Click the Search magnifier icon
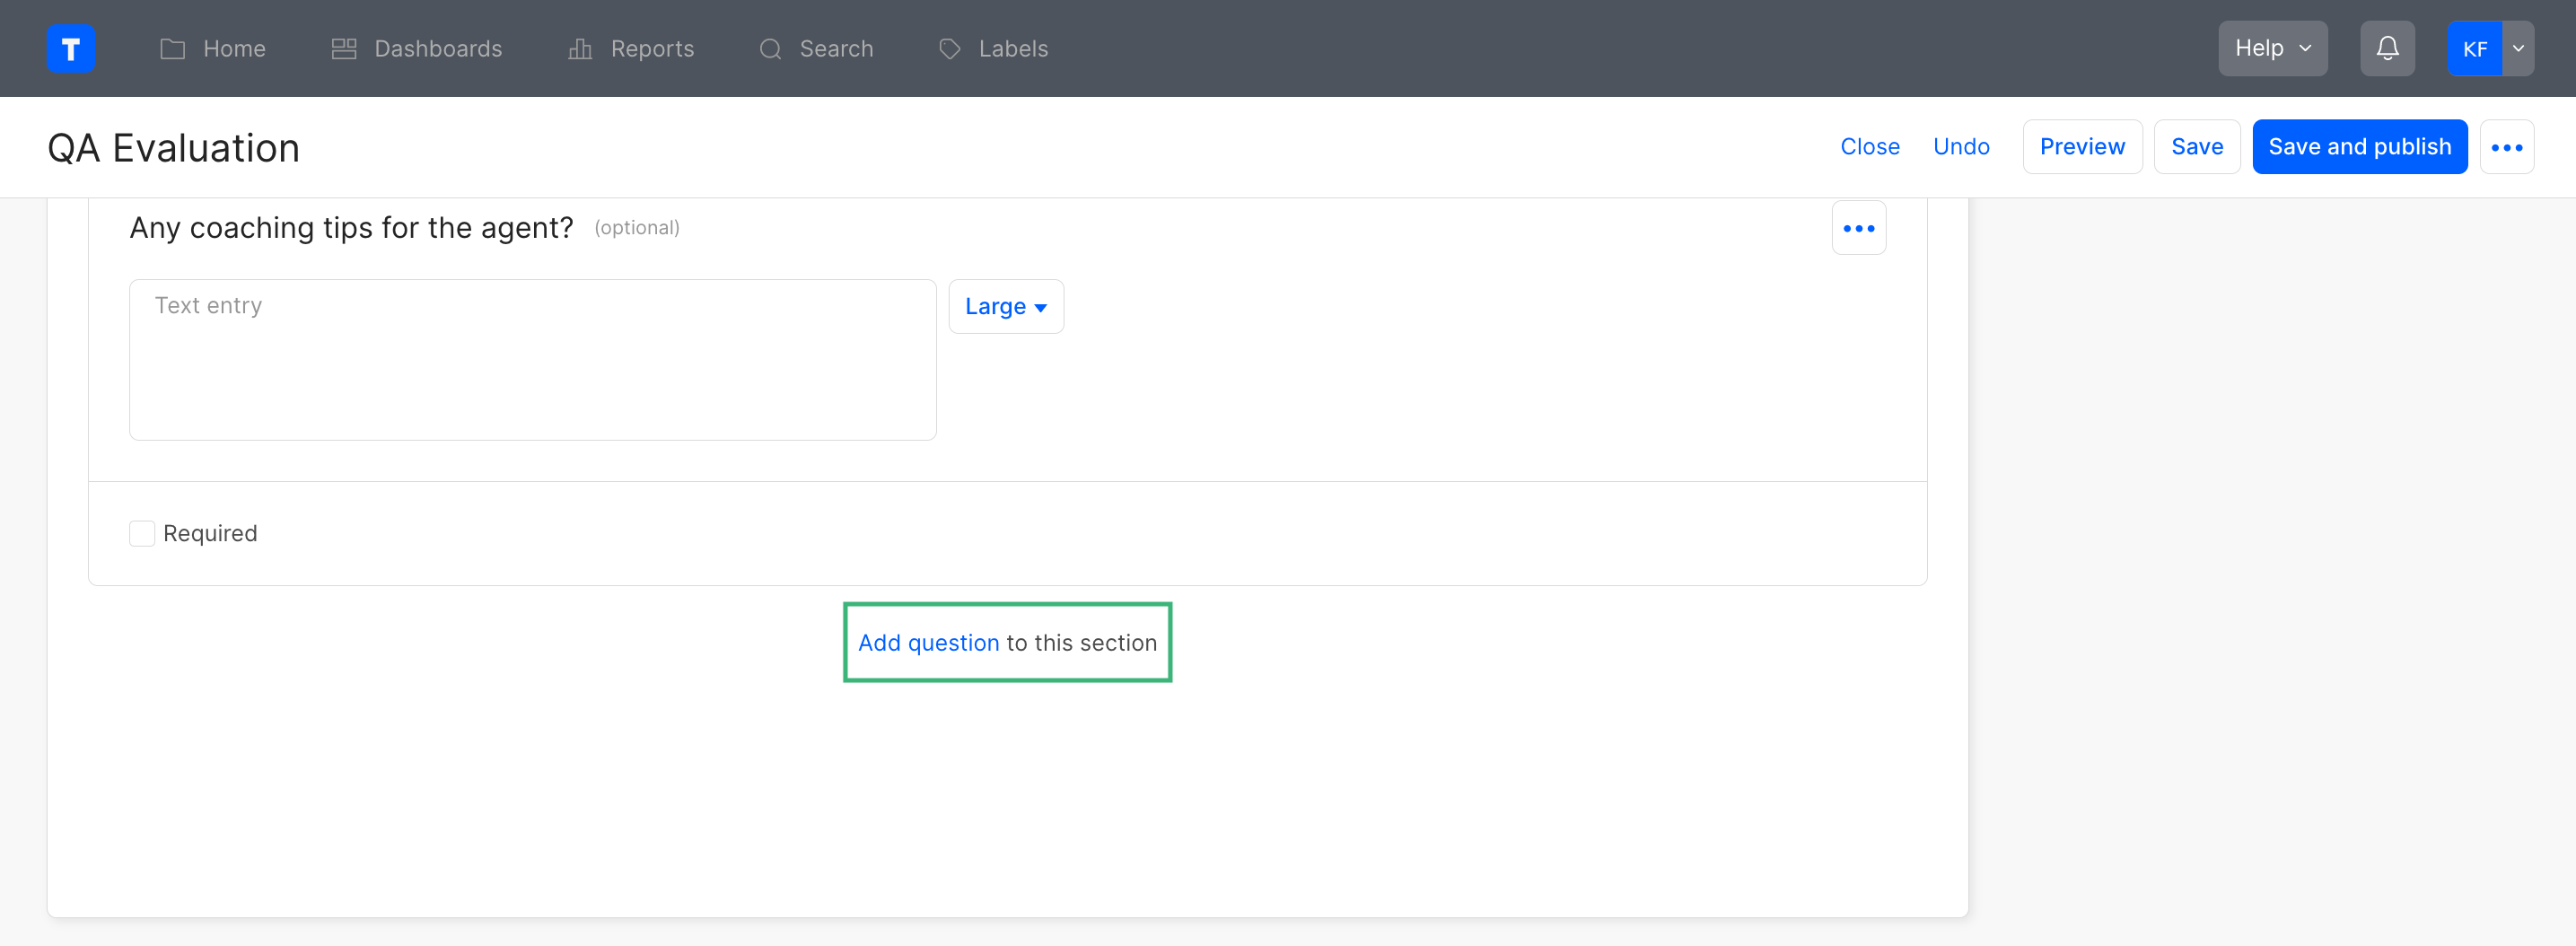Image resolution: width=2576 pixels, height=946 pixels. 770,48
